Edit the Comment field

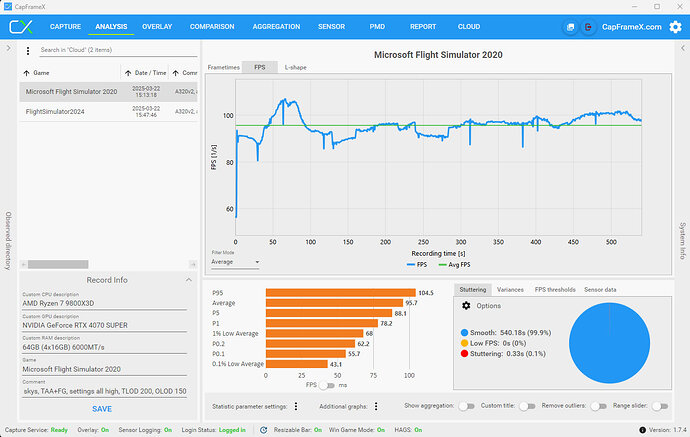point(104,391)
